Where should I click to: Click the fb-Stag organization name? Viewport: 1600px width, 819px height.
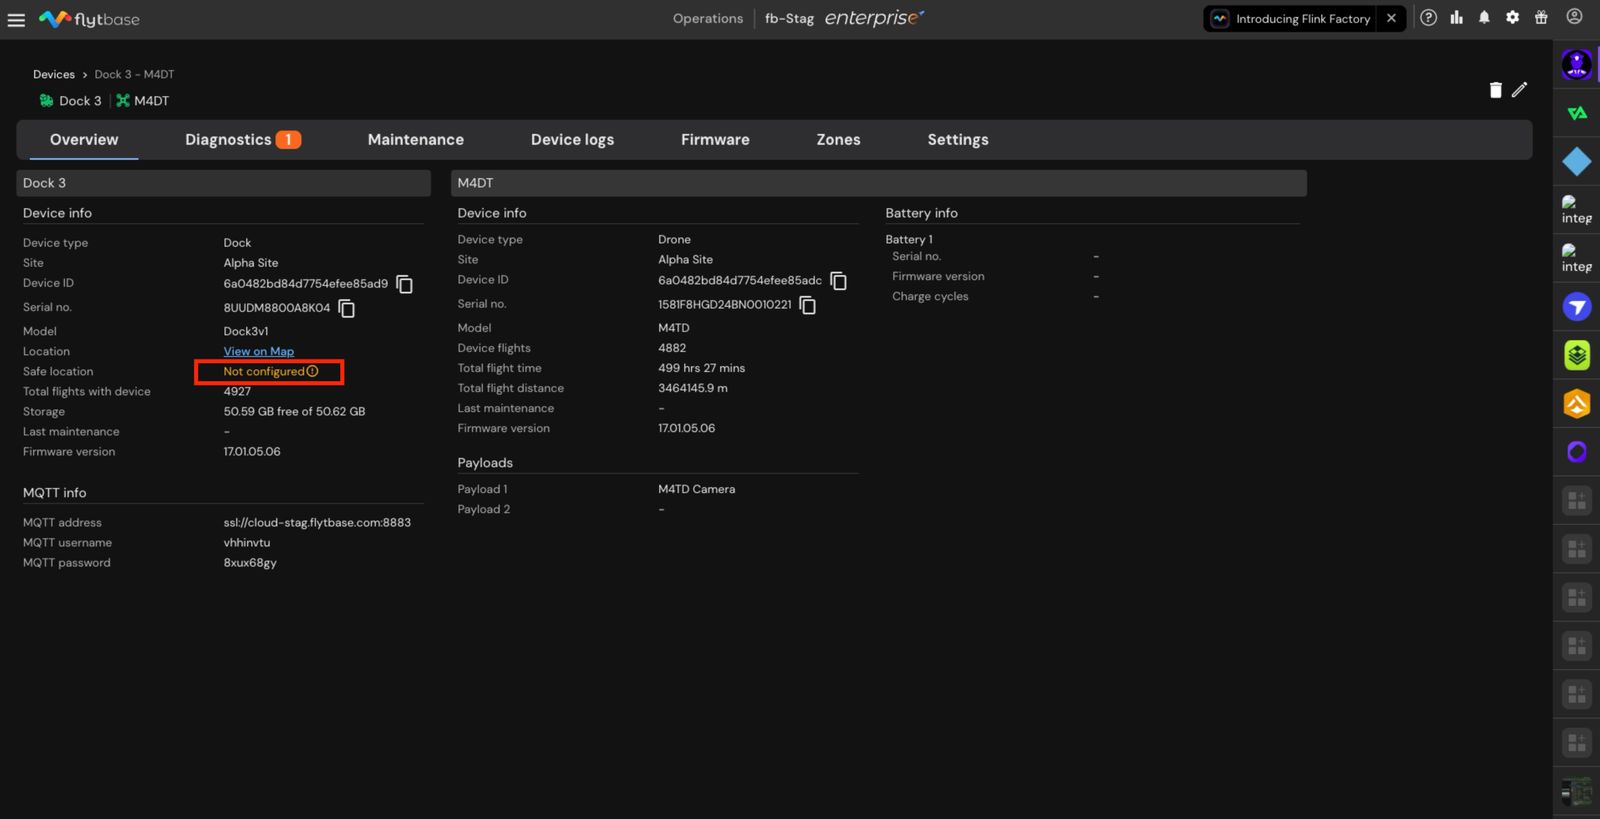pos(789,18)
